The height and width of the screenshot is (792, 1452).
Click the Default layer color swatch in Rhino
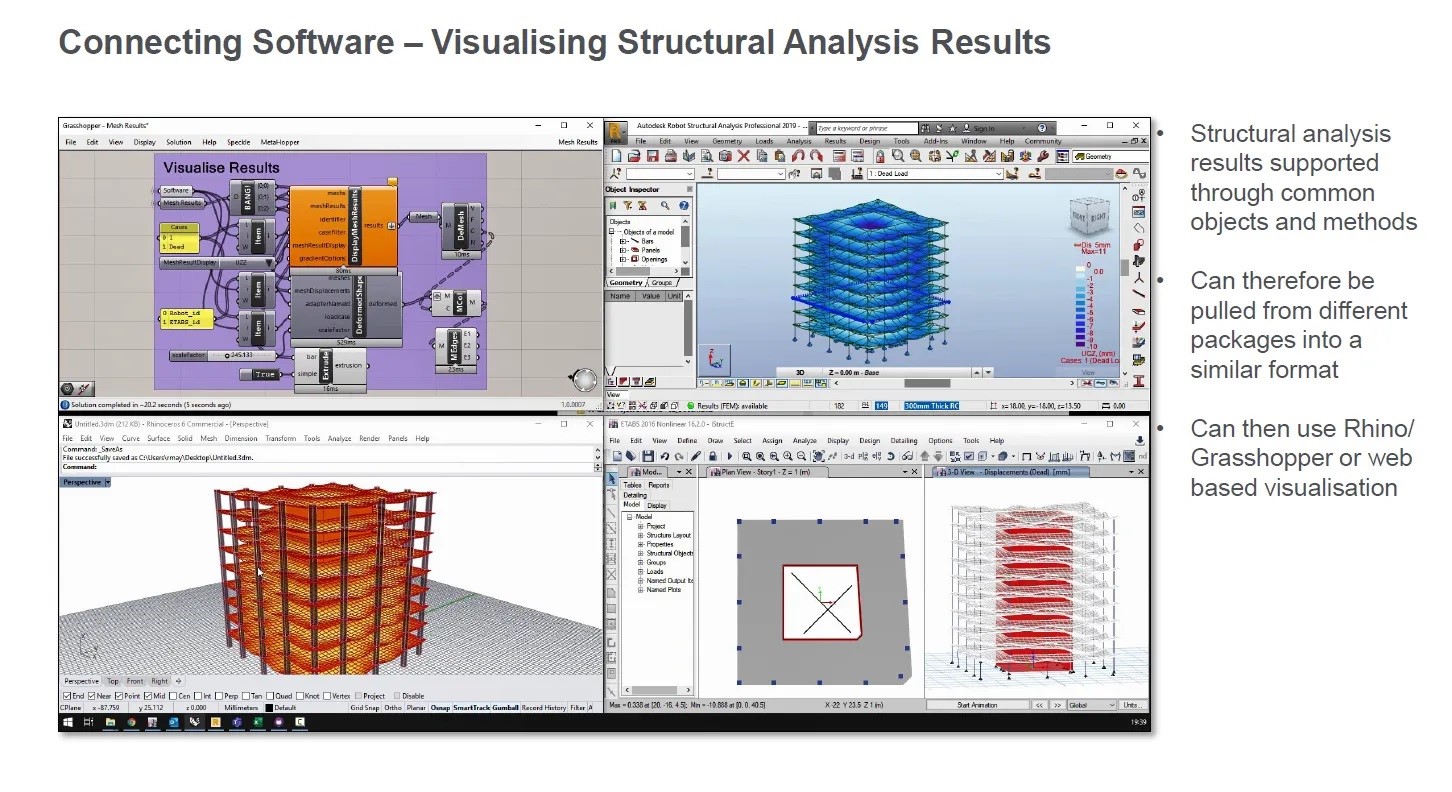tap(269, 708)
